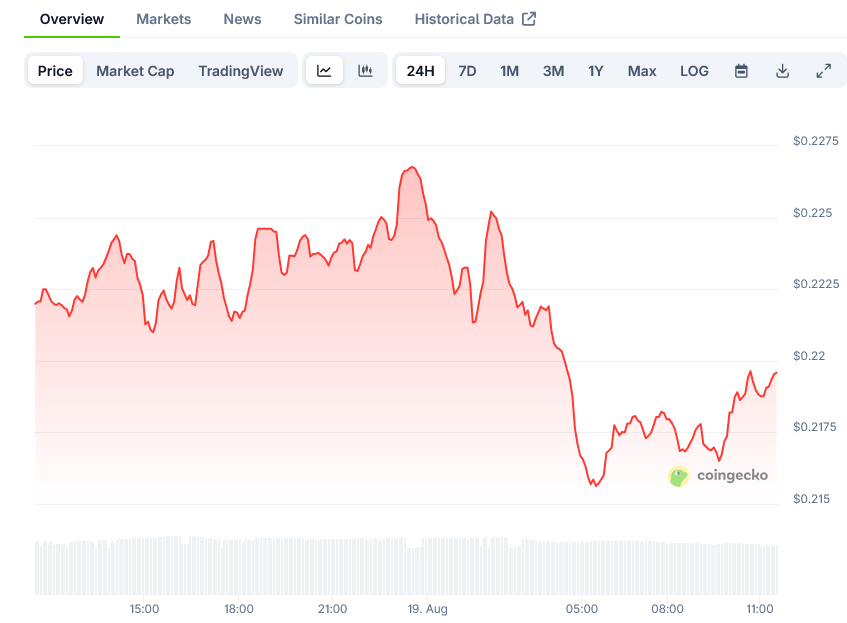Select the 1M time range
847x623 pixels.
pos(509,71)
